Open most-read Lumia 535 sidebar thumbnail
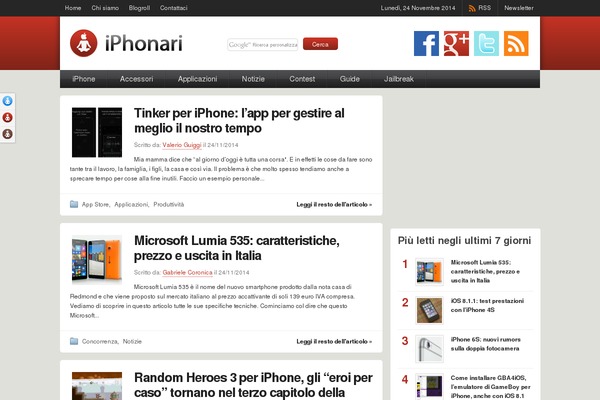The height and width of the screenshot is (400, 600). (x=429, y=272)
